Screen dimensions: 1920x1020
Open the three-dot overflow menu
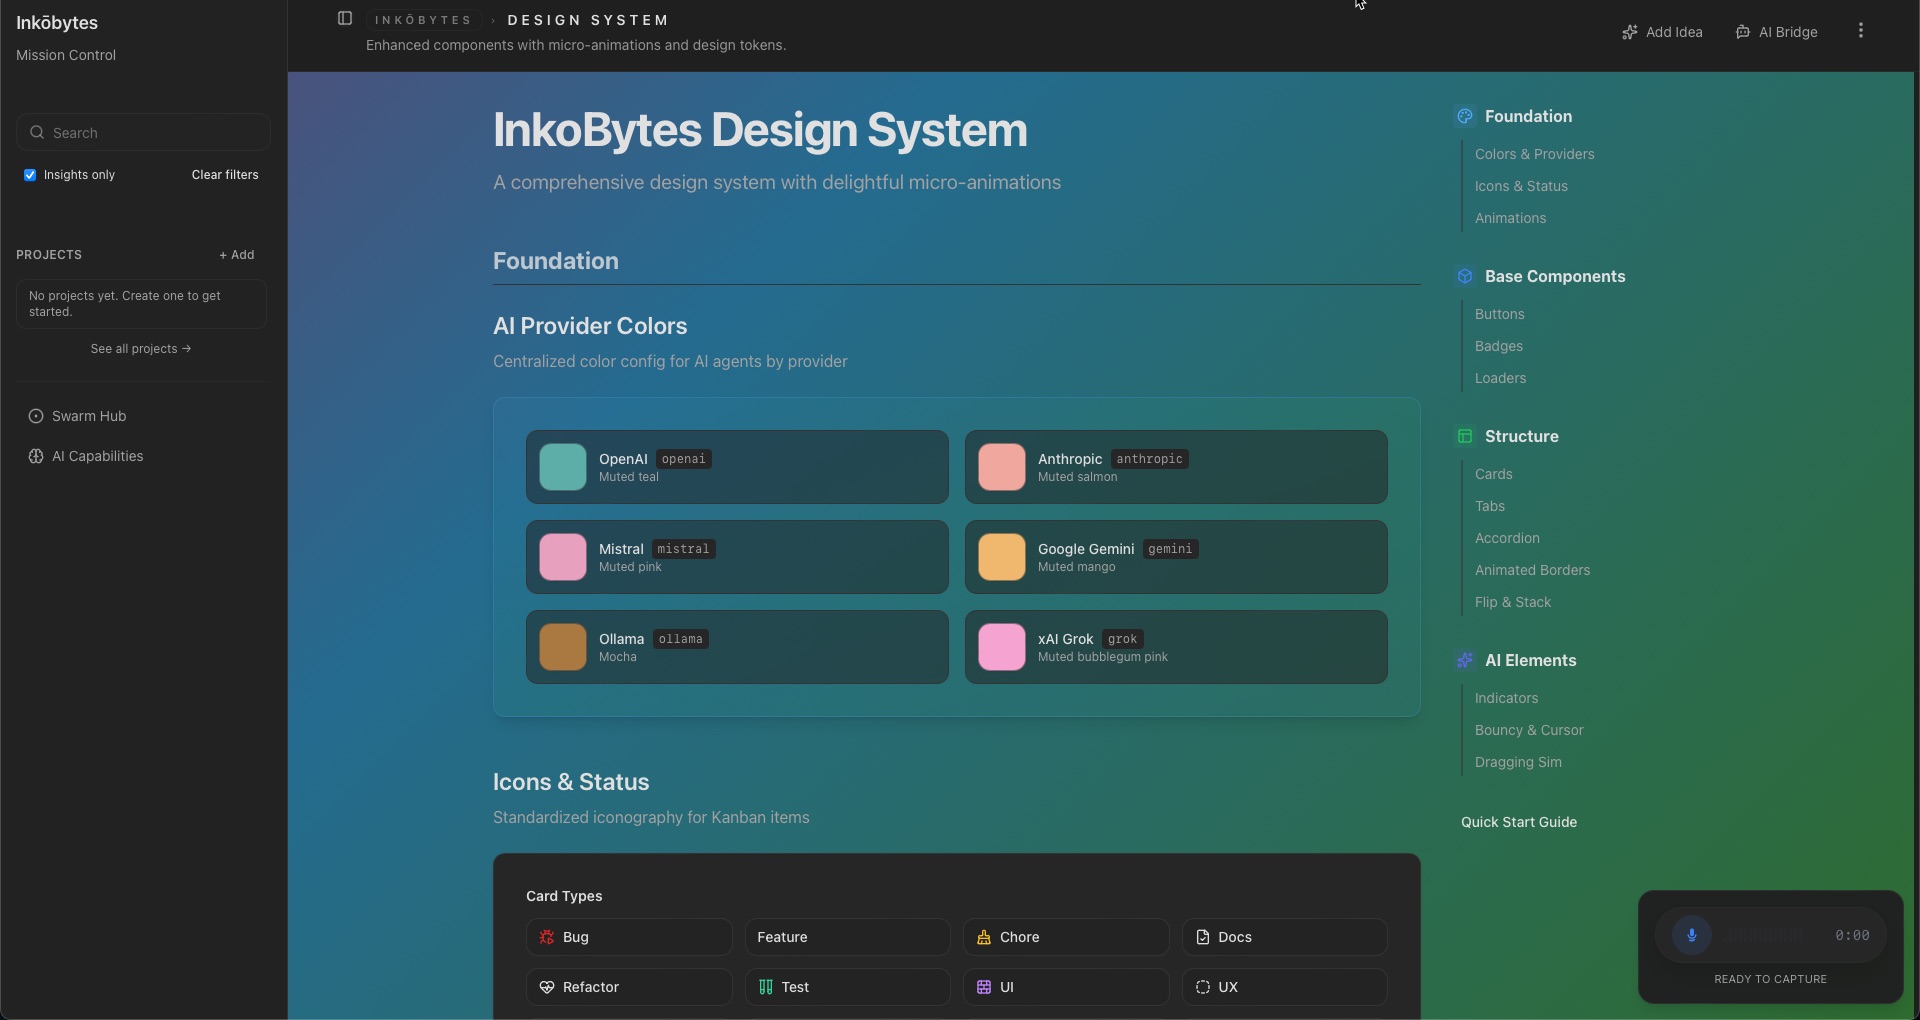coord(1860,30)
